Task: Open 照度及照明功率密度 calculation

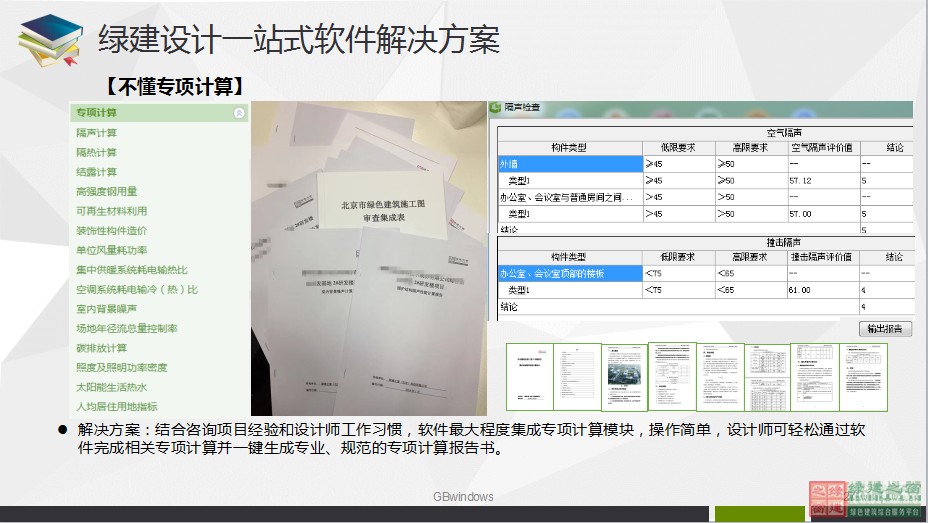Action: pyautogui.click(x=121, y=367)
